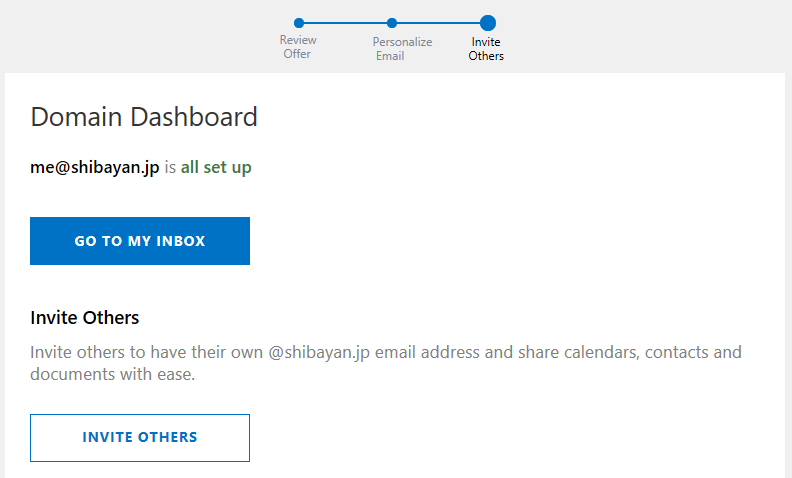792x478 pixels.
Task: Click the Invite Others step label
Action: [x=486, y=49]
